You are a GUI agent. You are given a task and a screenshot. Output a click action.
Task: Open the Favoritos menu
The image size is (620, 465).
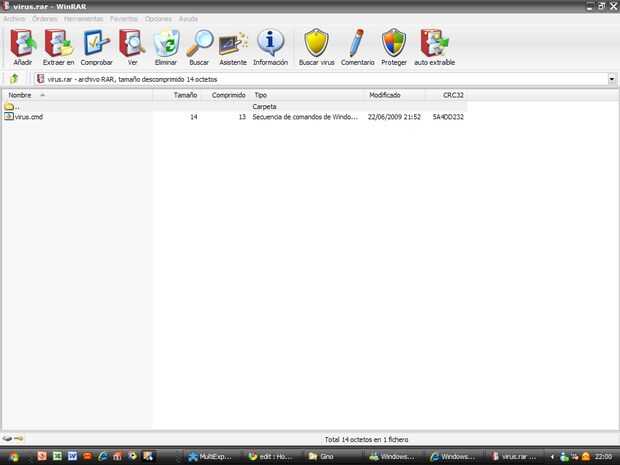pos(124,19)
